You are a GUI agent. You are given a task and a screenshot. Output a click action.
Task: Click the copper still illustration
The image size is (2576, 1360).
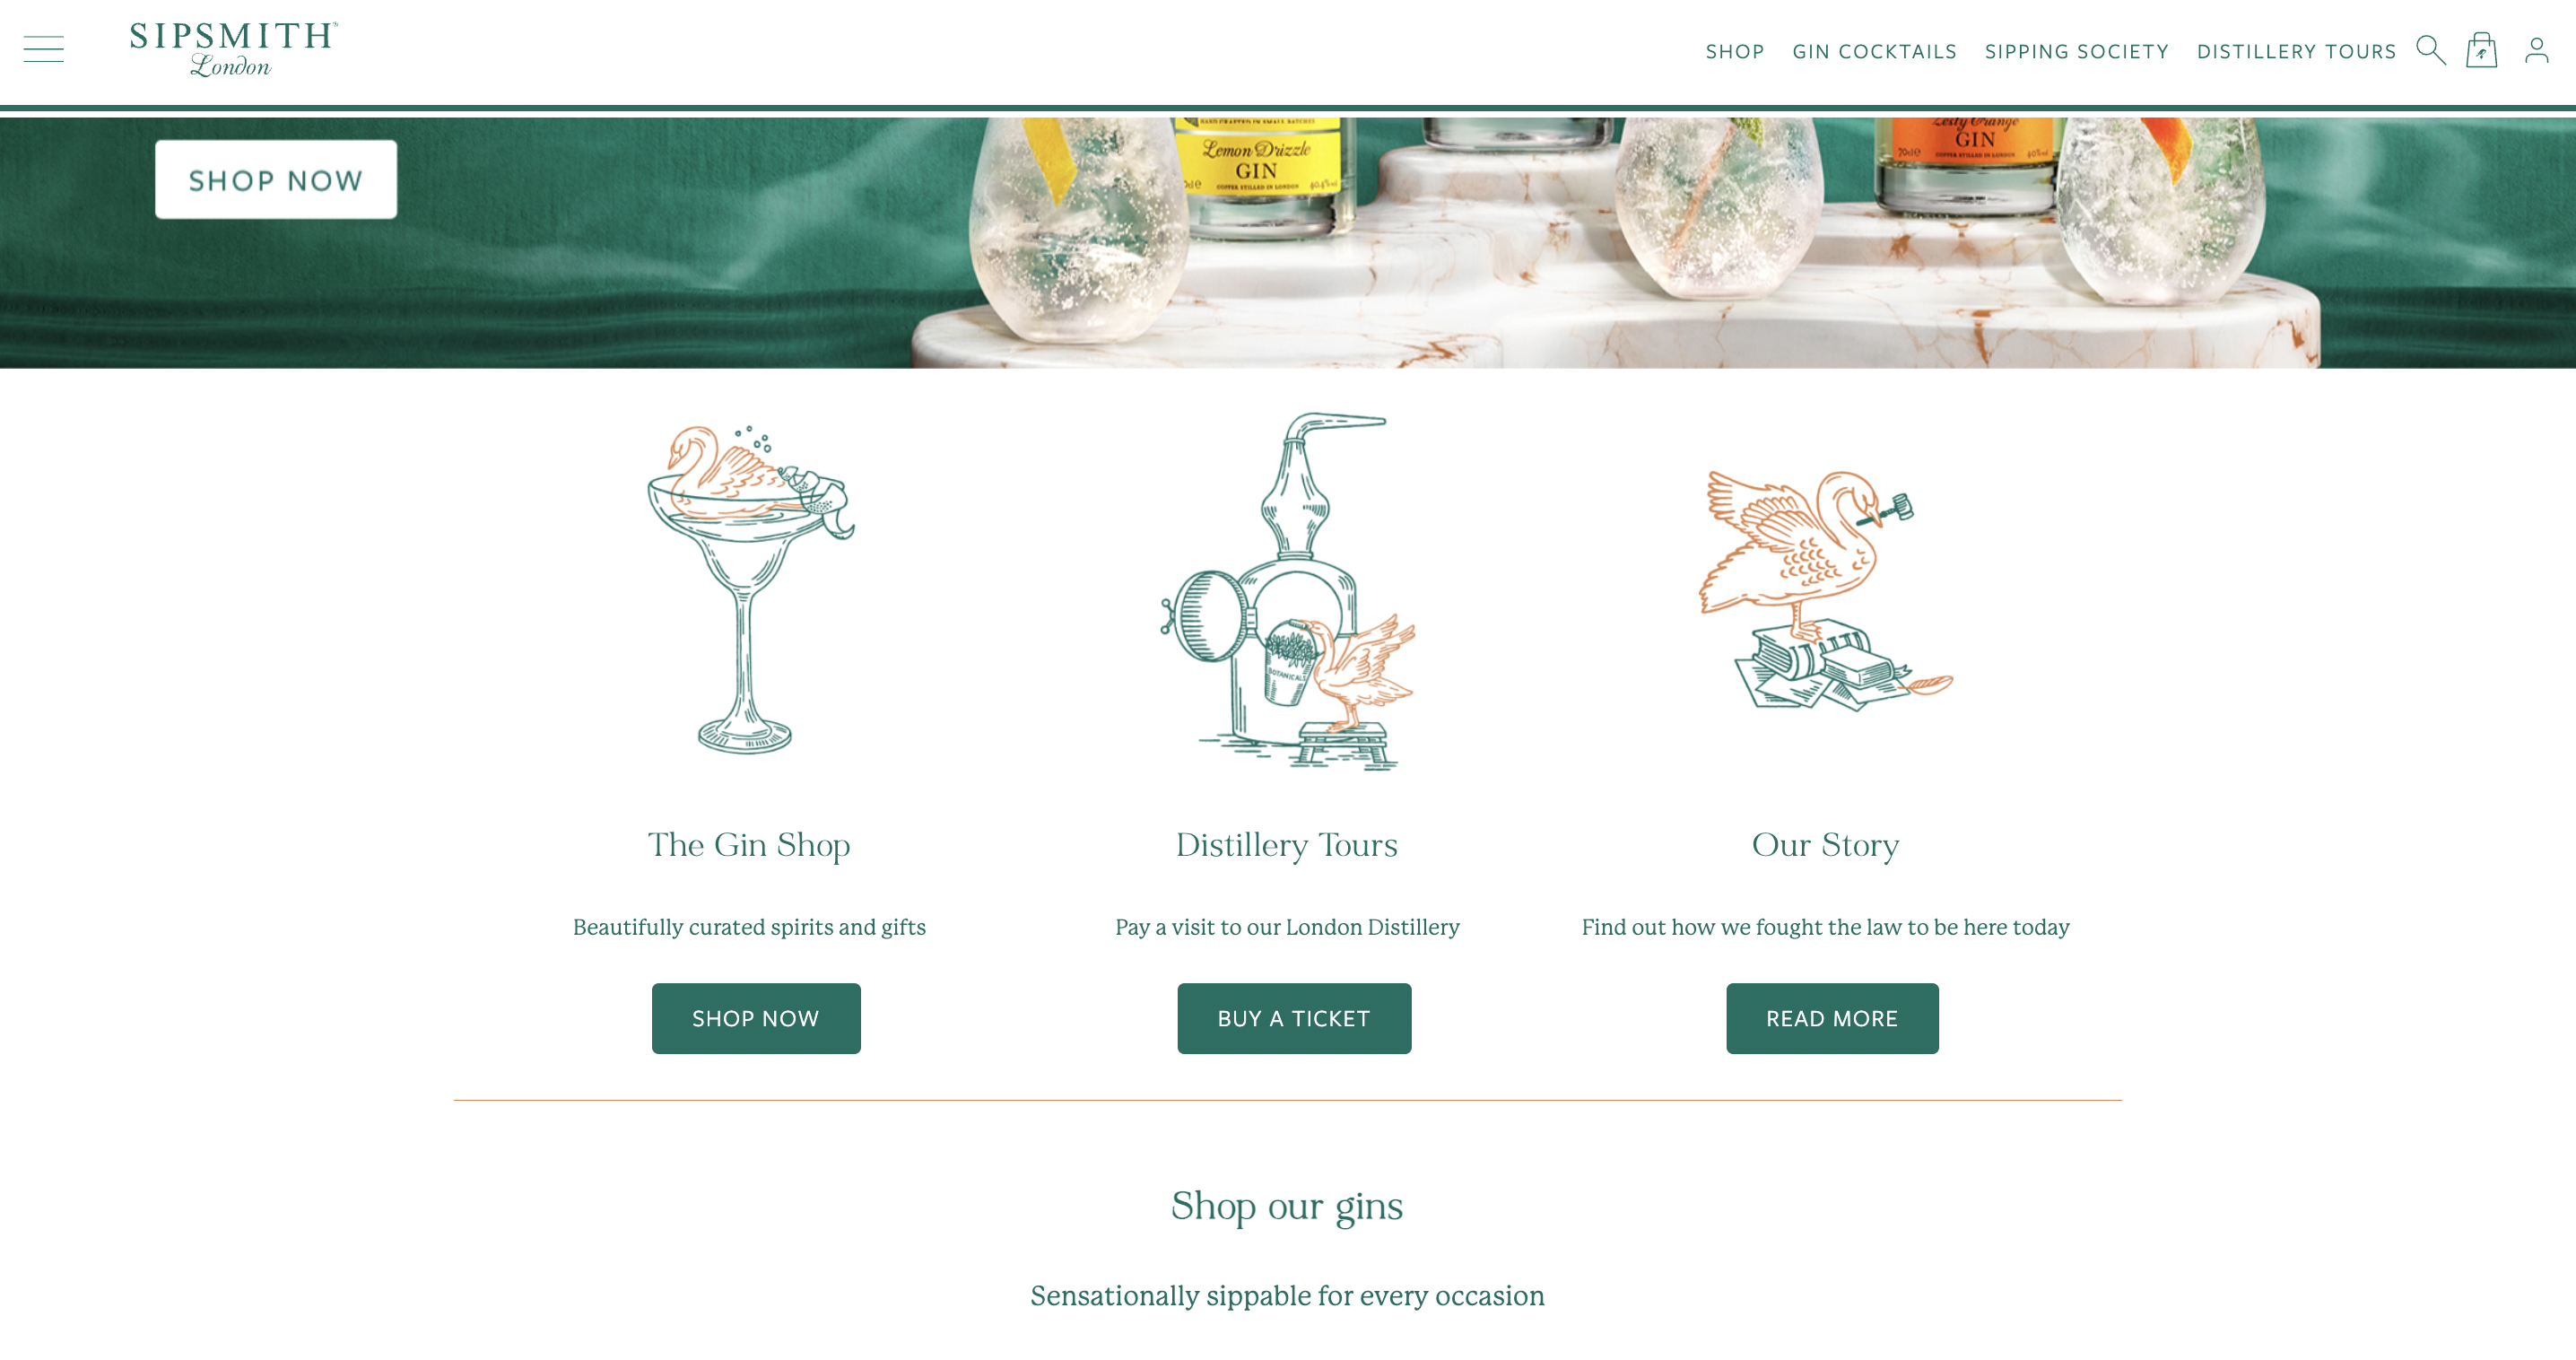1288,592
